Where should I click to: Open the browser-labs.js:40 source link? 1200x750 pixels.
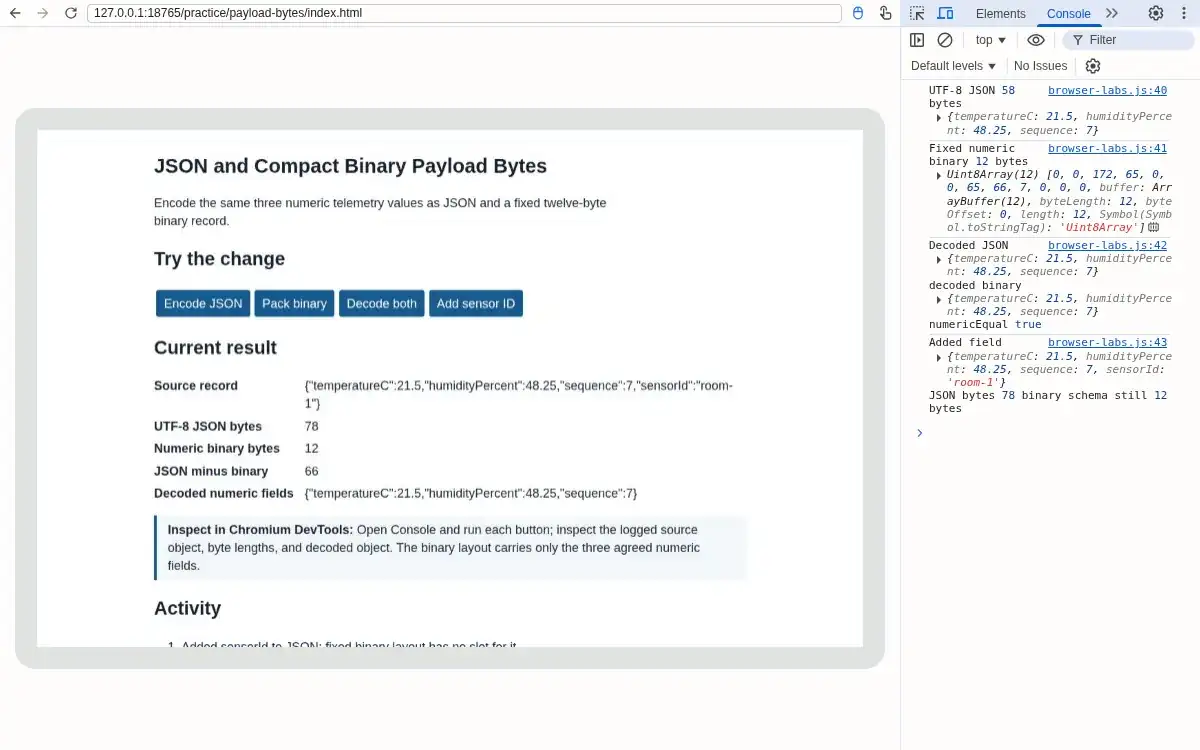(1107, 91)
